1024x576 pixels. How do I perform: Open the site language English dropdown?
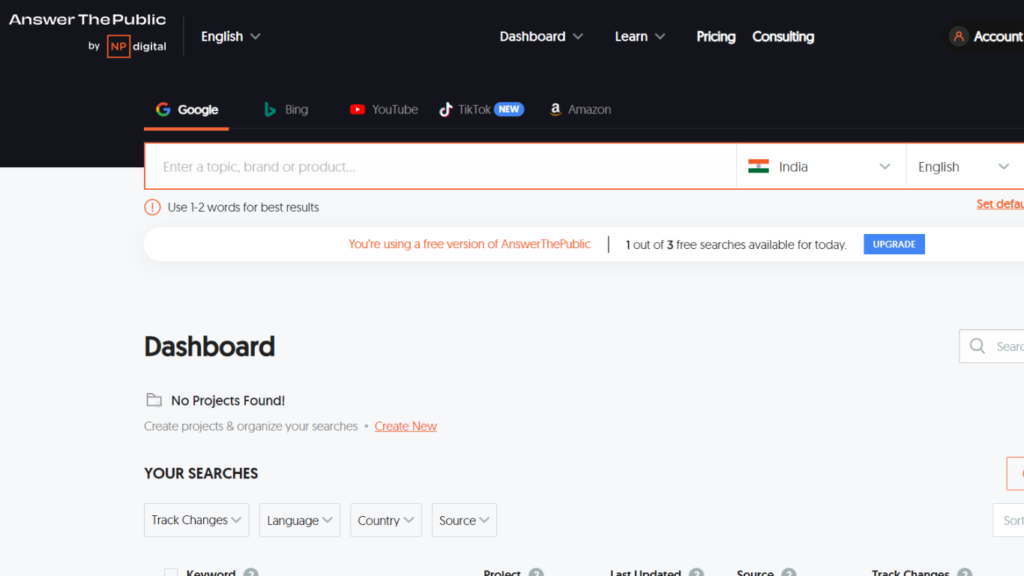point(231,37)
